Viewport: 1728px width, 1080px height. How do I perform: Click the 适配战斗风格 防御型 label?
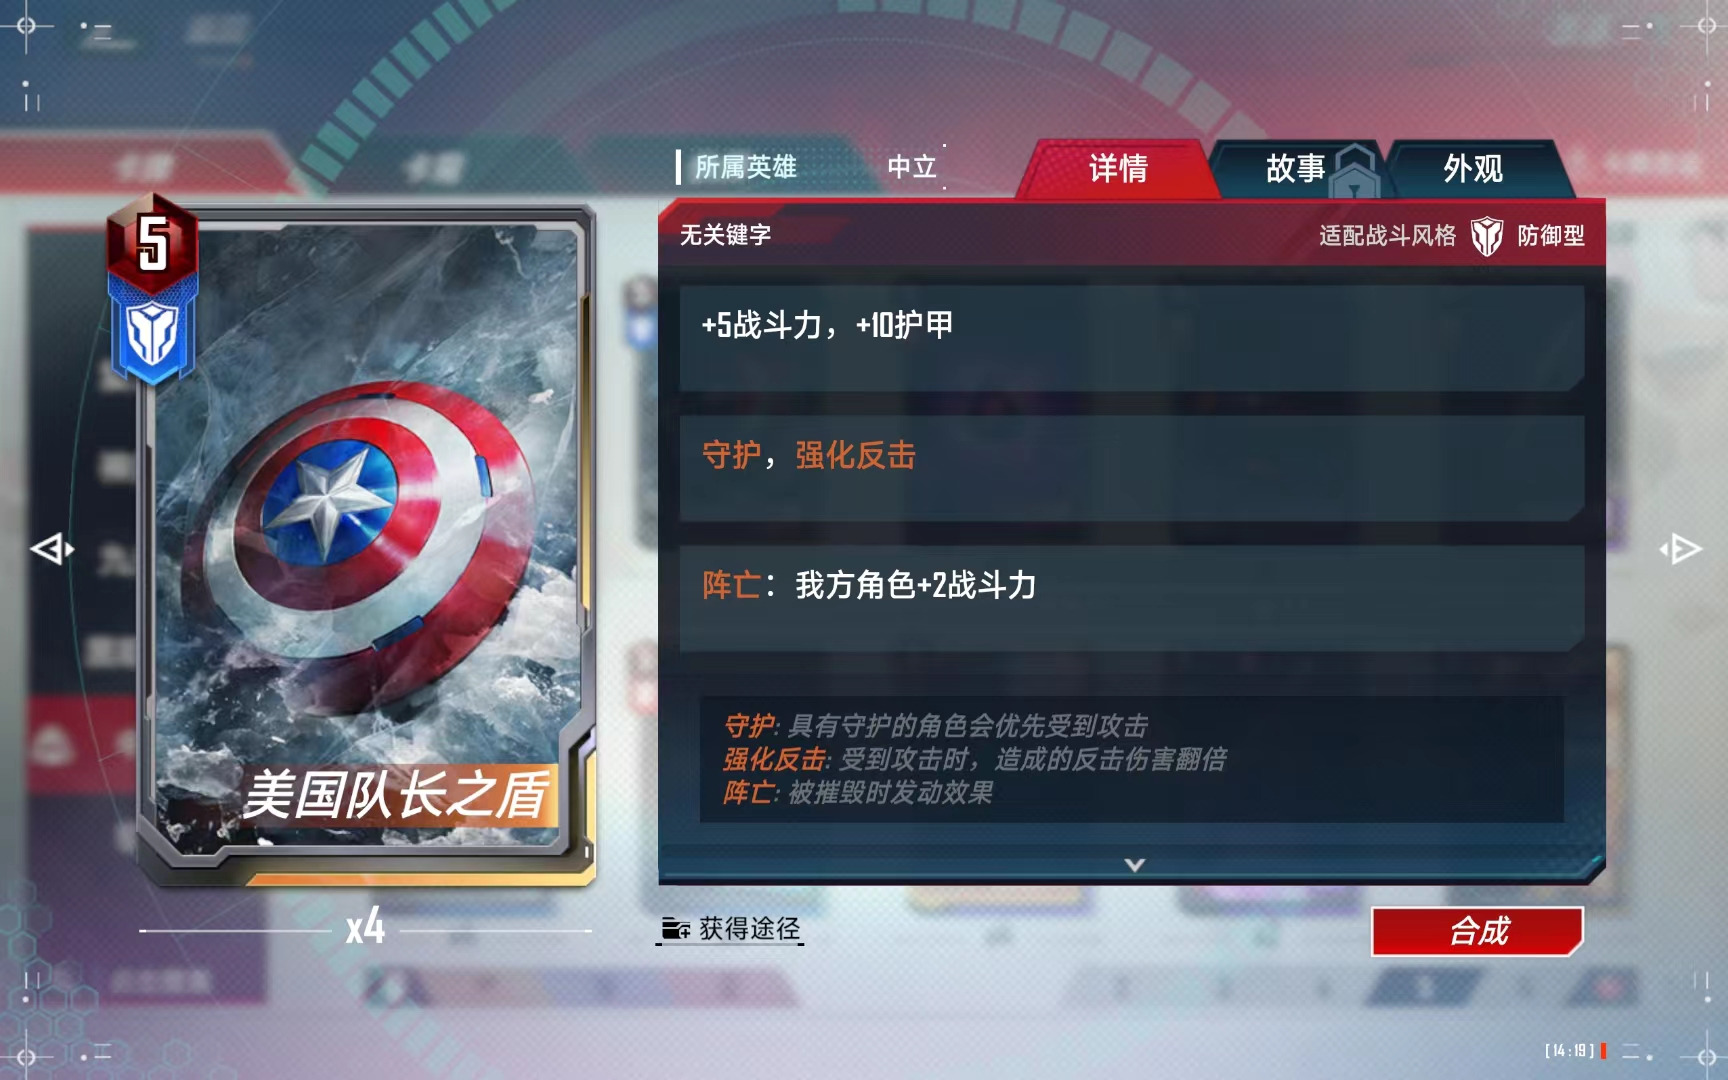coord(1451,236)
